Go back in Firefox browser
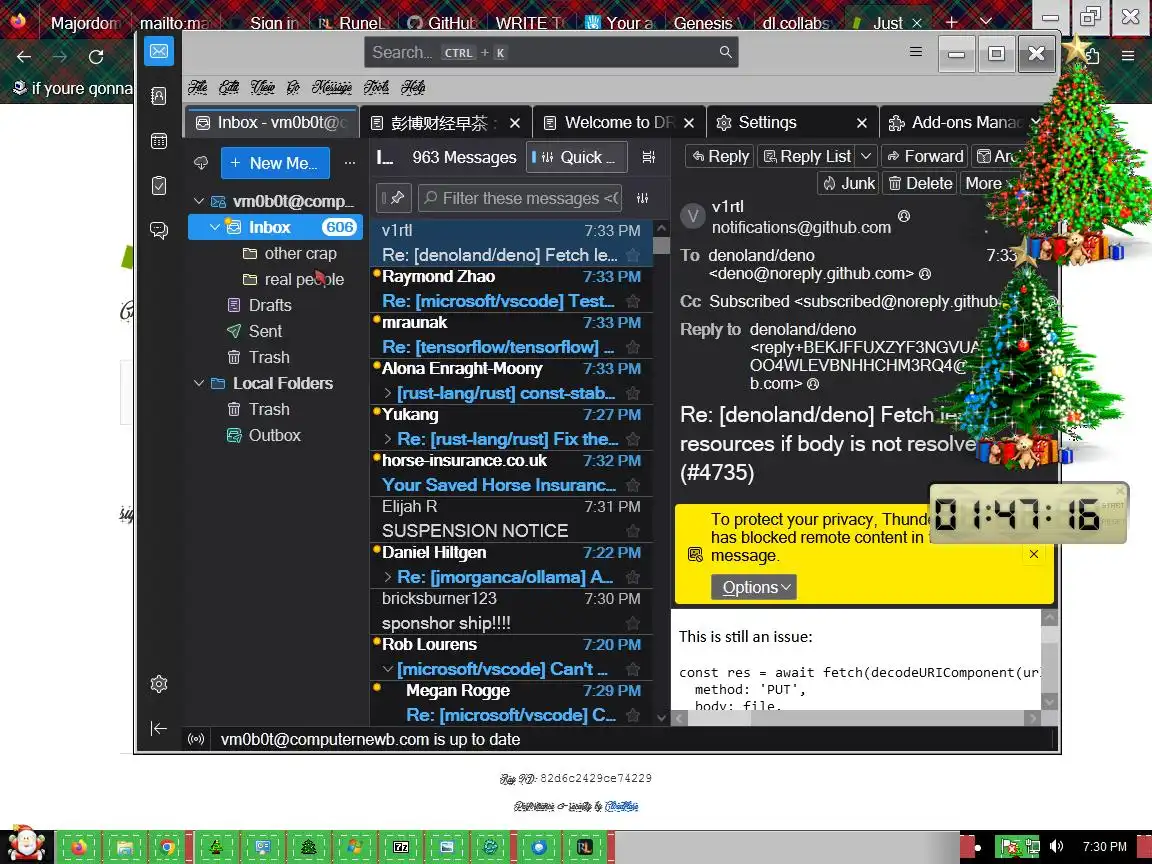 pos(24,57)
